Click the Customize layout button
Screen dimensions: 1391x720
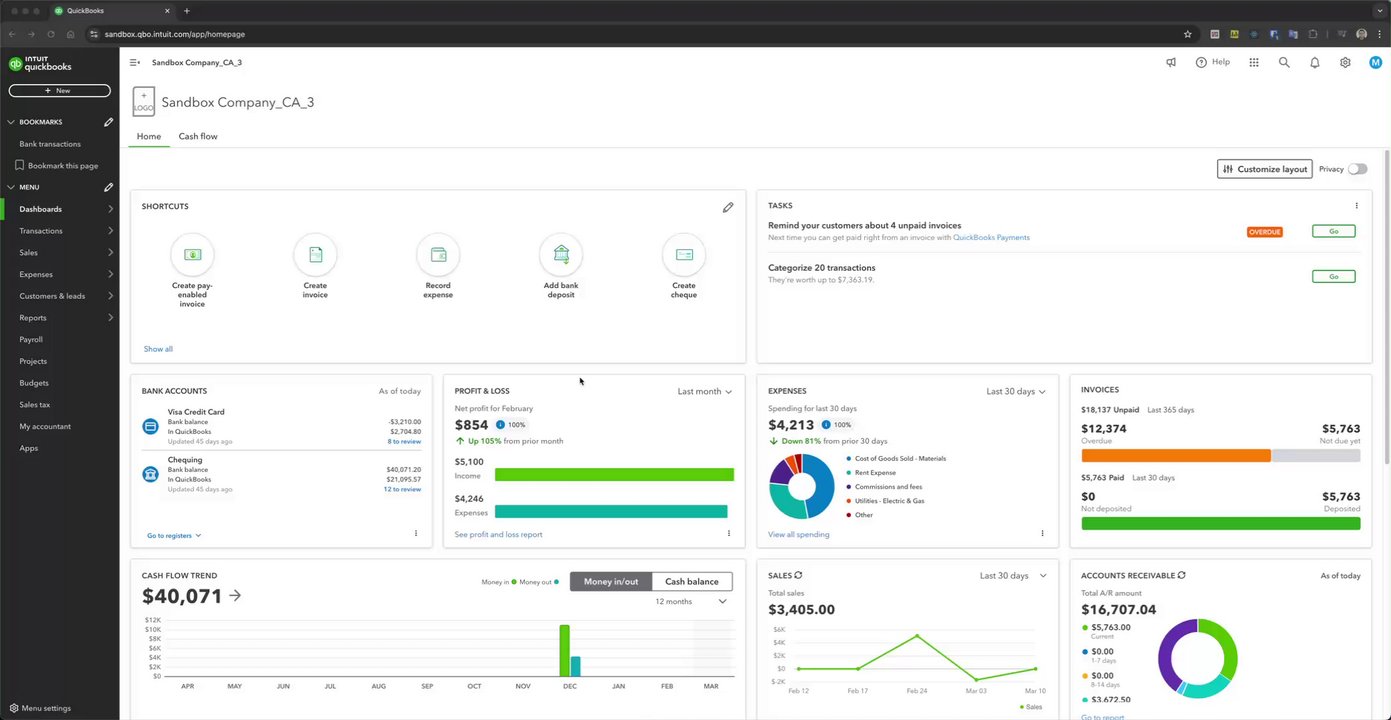pyautogui.click(x=1265, y=169)
